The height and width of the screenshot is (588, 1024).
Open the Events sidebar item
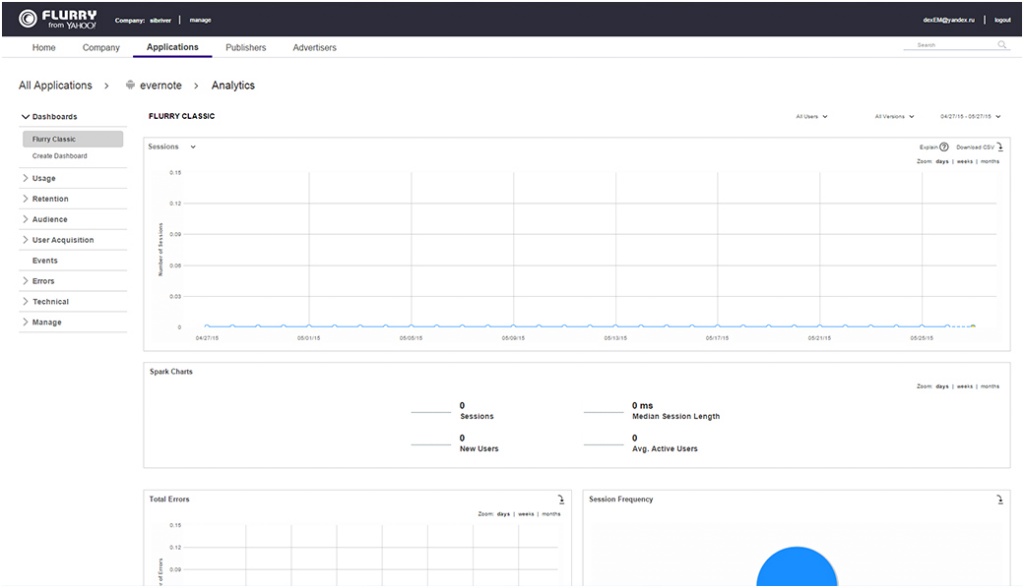[x=45, y=260]
